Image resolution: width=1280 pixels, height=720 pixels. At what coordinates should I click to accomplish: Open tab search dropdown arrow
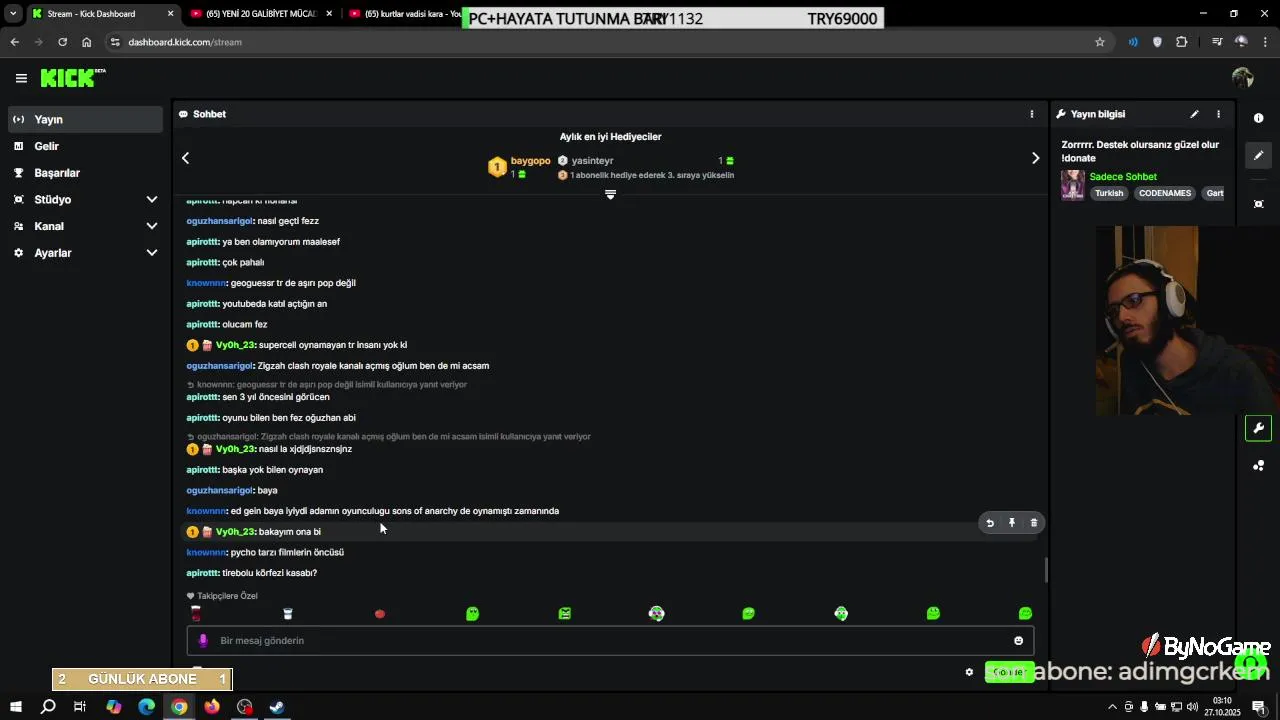tap(13, 14)
